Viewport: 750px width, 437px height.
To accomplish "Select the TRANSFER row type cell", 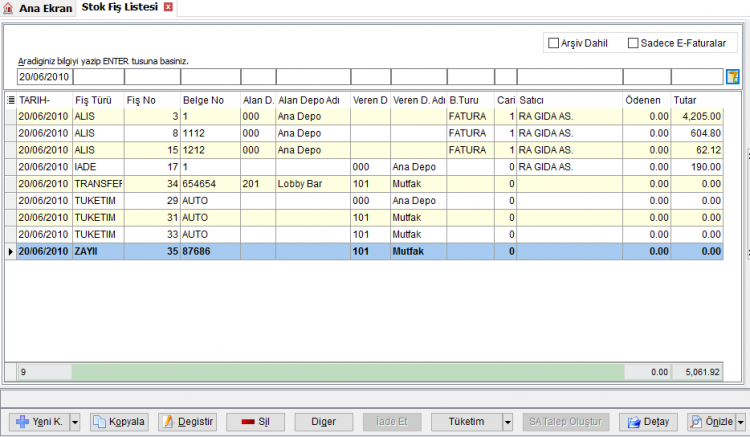I will (99, 184).
